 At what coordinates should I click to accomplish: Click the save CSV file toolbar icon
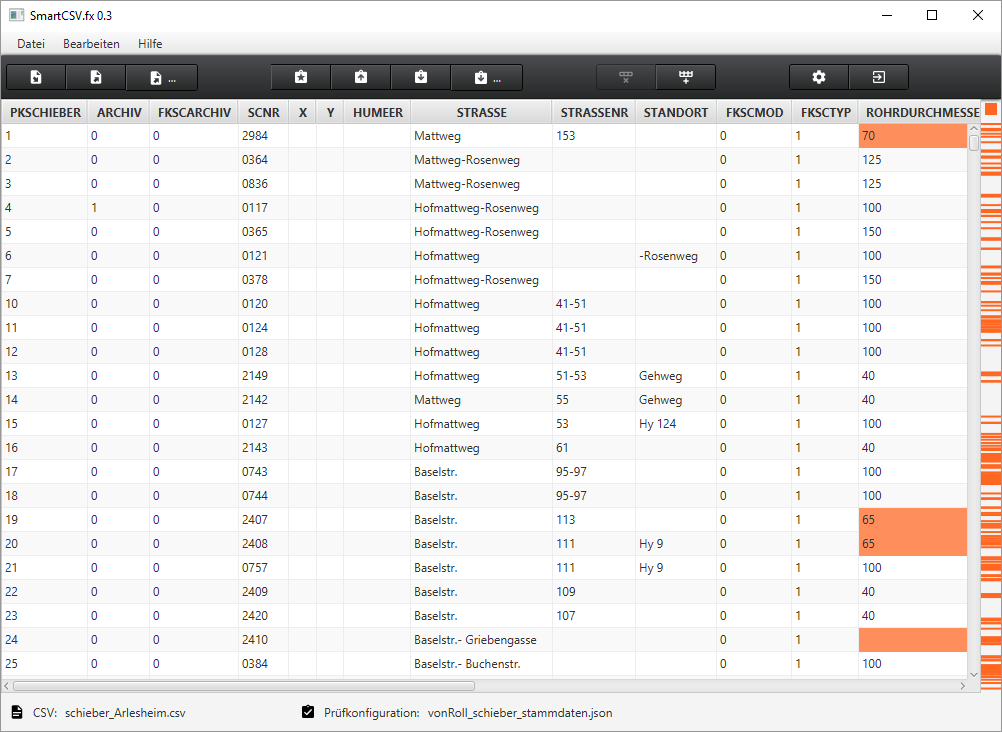click(96, 77)
